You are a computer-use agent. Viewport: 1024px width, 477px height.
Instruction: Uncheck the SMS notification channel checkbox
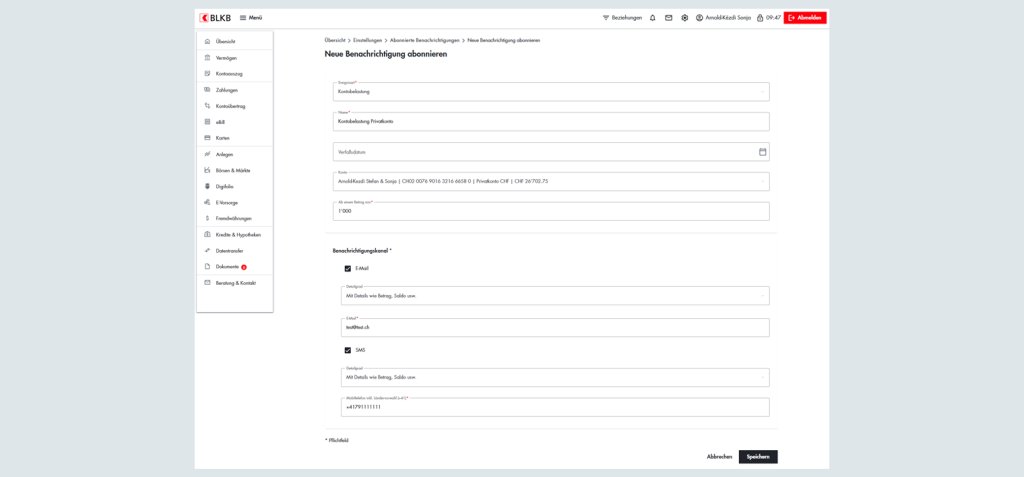[348, 350]
